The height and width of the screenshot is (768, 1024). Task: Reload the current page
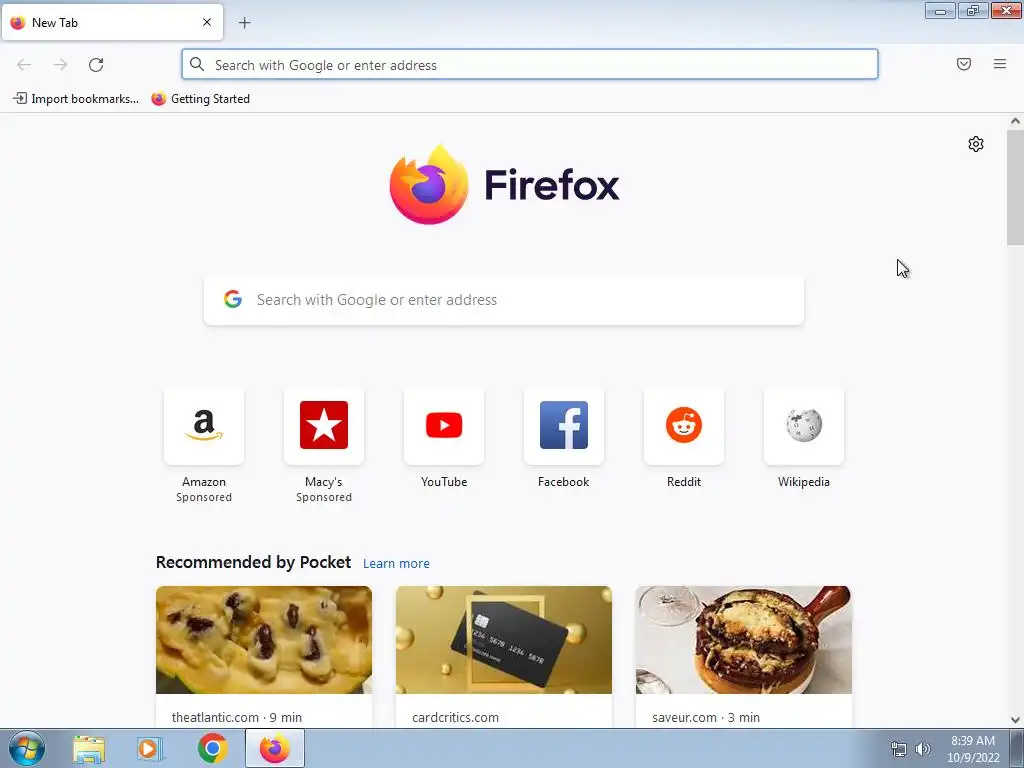click(x=96, y=65)
